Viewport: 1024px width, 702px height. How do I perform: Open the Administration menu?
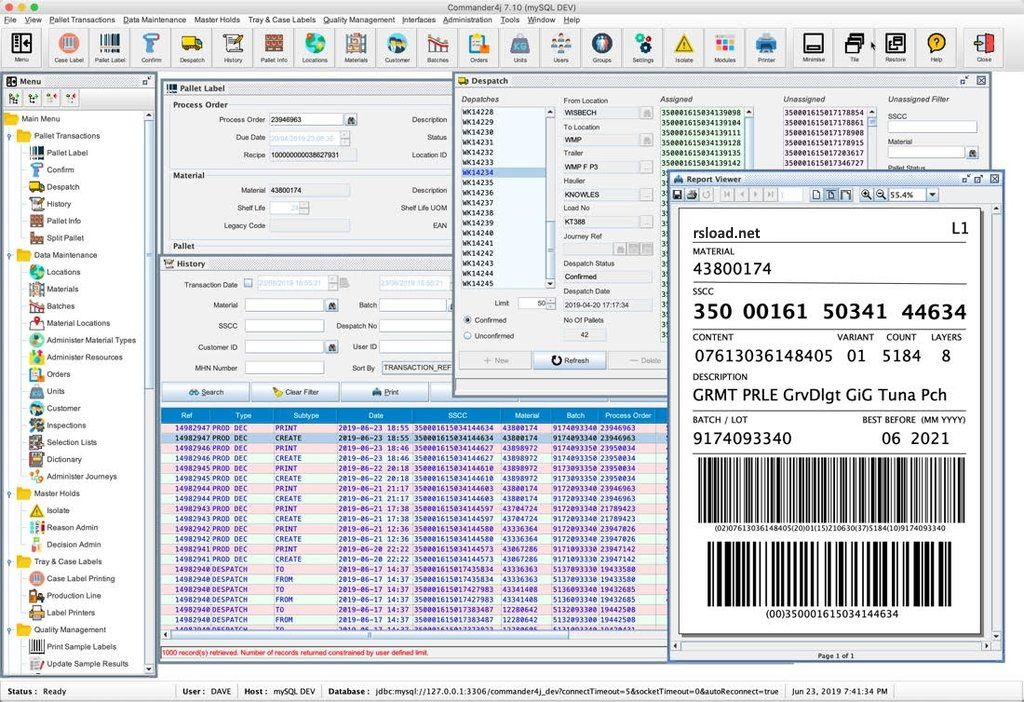click(467, 19)
